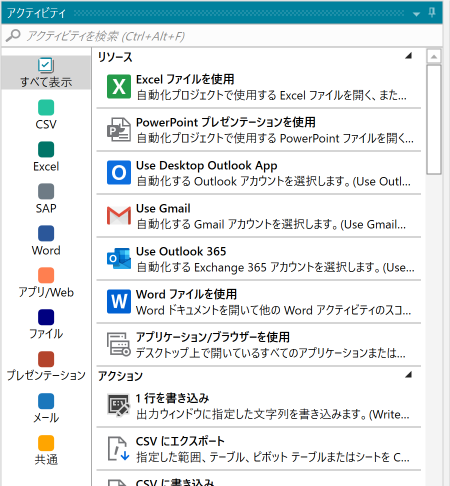This screenshot has width=450, height=486.
Task: Open the Activities panel options dropdown arrow
Action: [x=416, y=14]
